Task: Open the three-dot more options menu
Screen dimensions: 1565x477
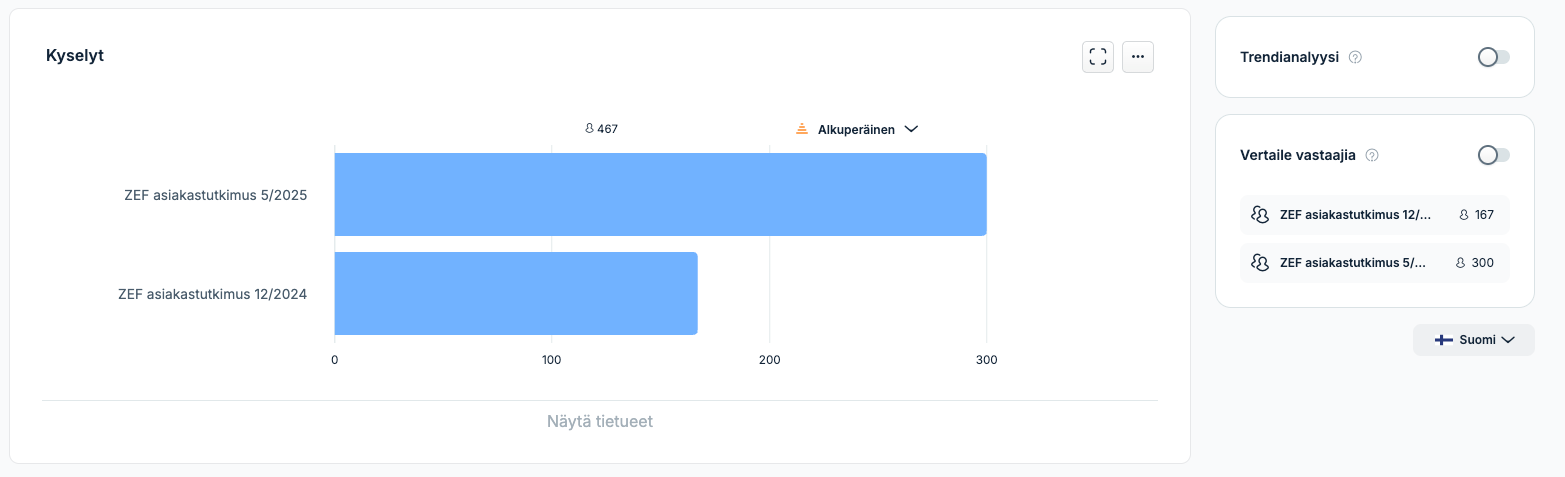Action: (1138, 57)
